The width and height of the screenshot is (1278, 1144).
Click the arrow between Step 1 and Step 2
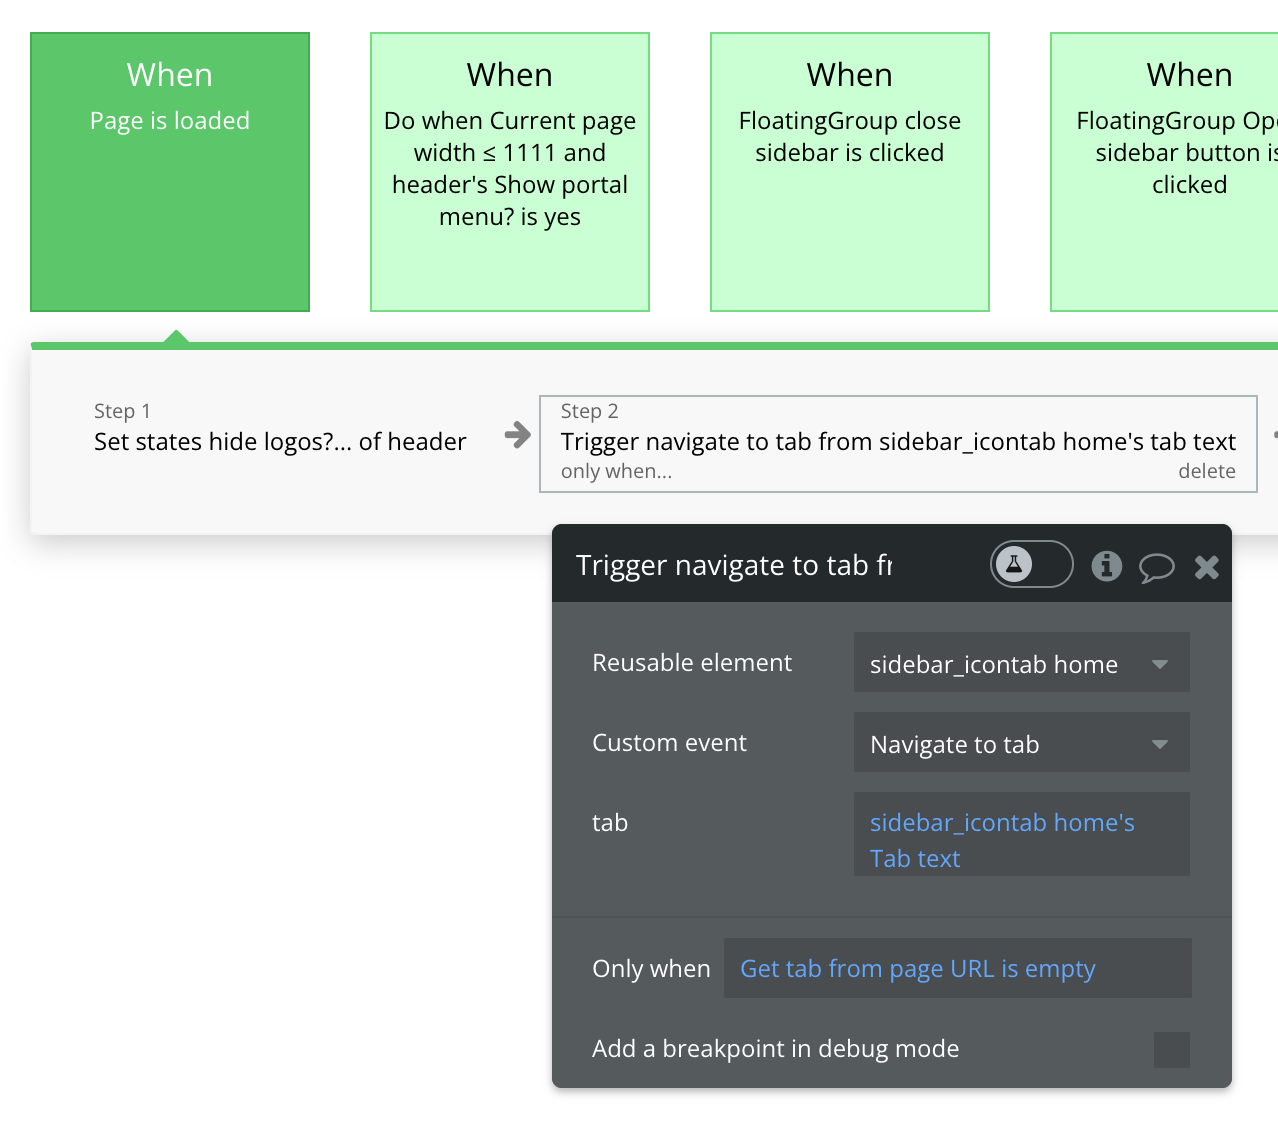517,435
